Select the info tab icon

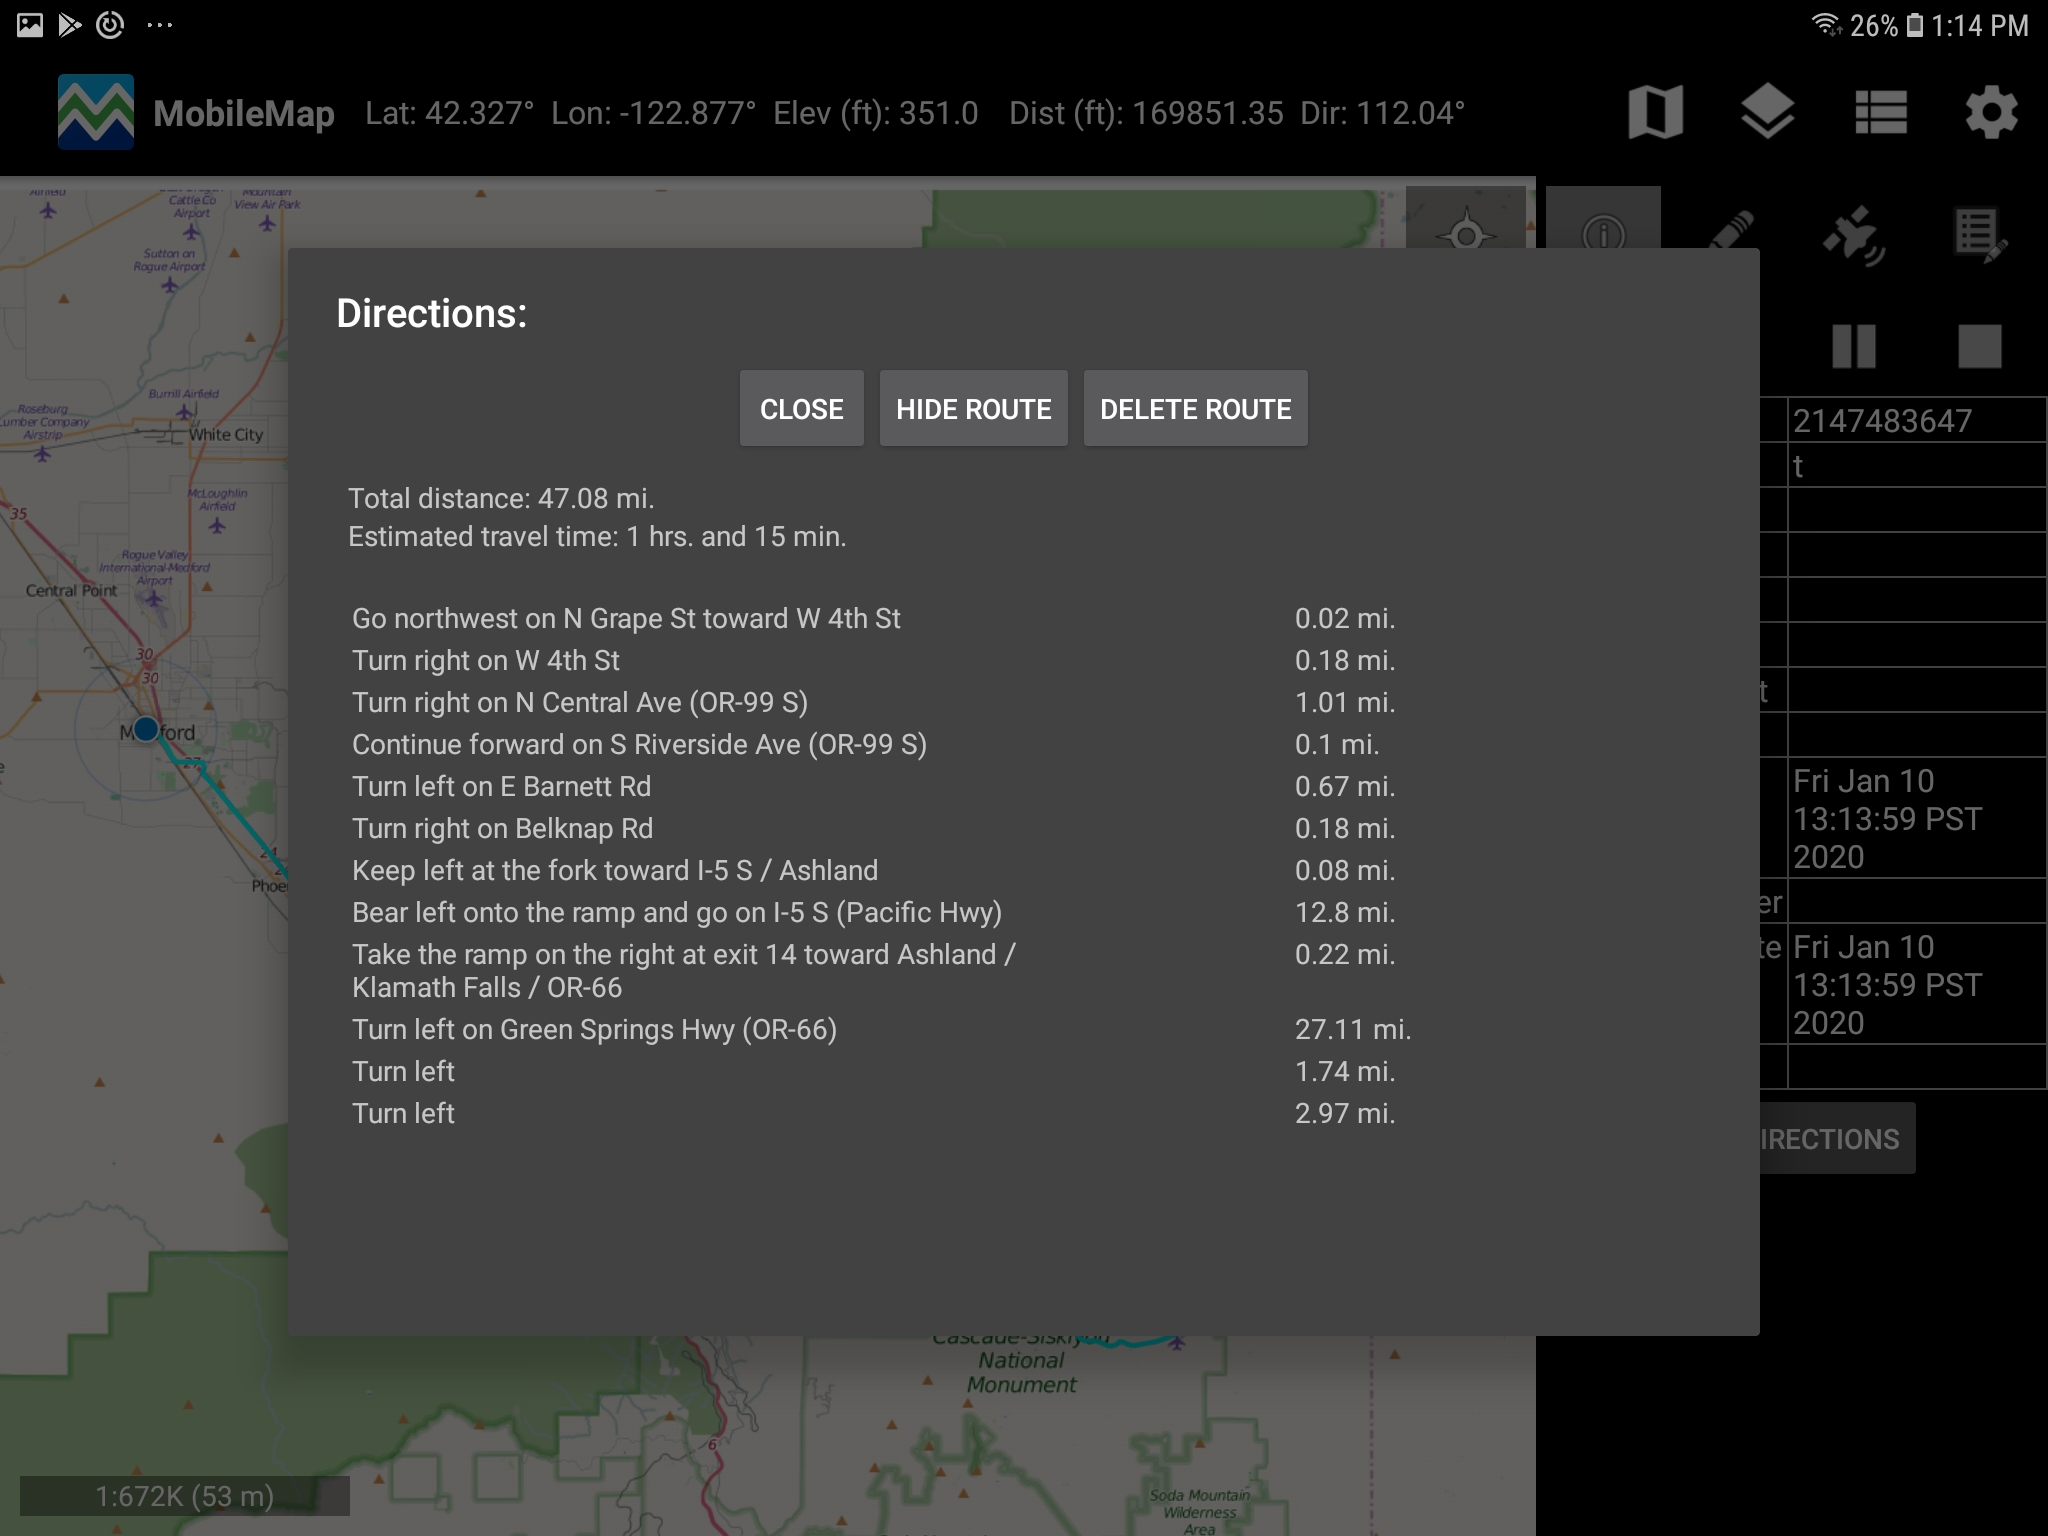click(x=1603, y=228)
